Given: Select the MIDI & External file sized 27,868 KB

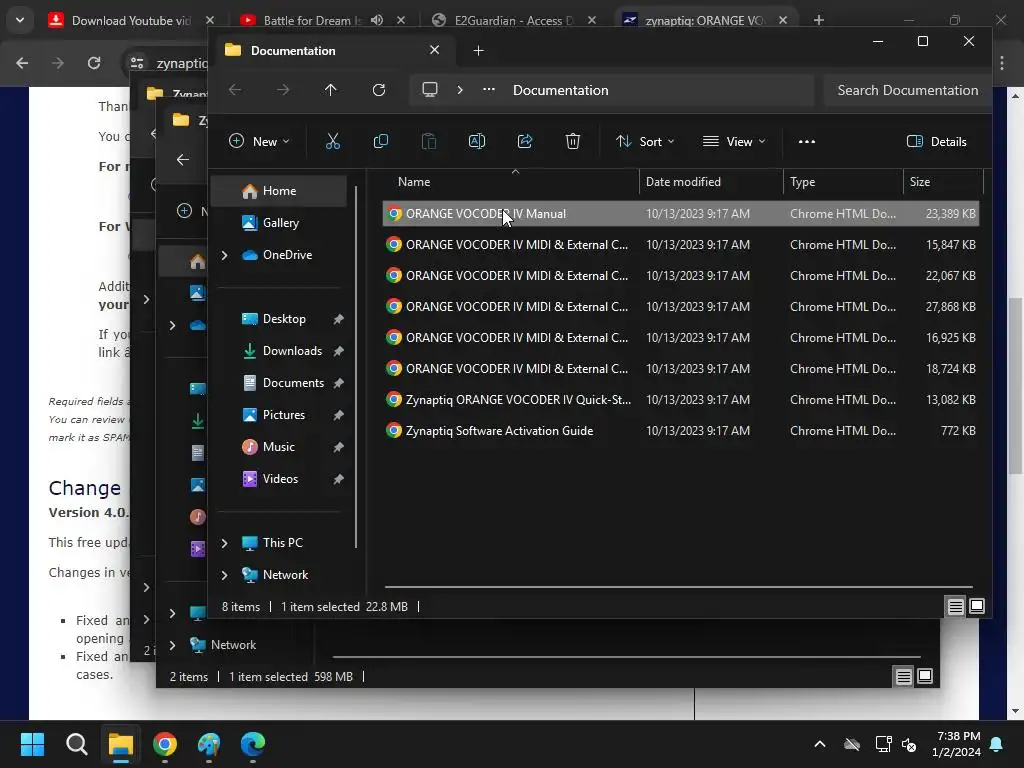Looking at the screenshot, I should tap(680, 306).
